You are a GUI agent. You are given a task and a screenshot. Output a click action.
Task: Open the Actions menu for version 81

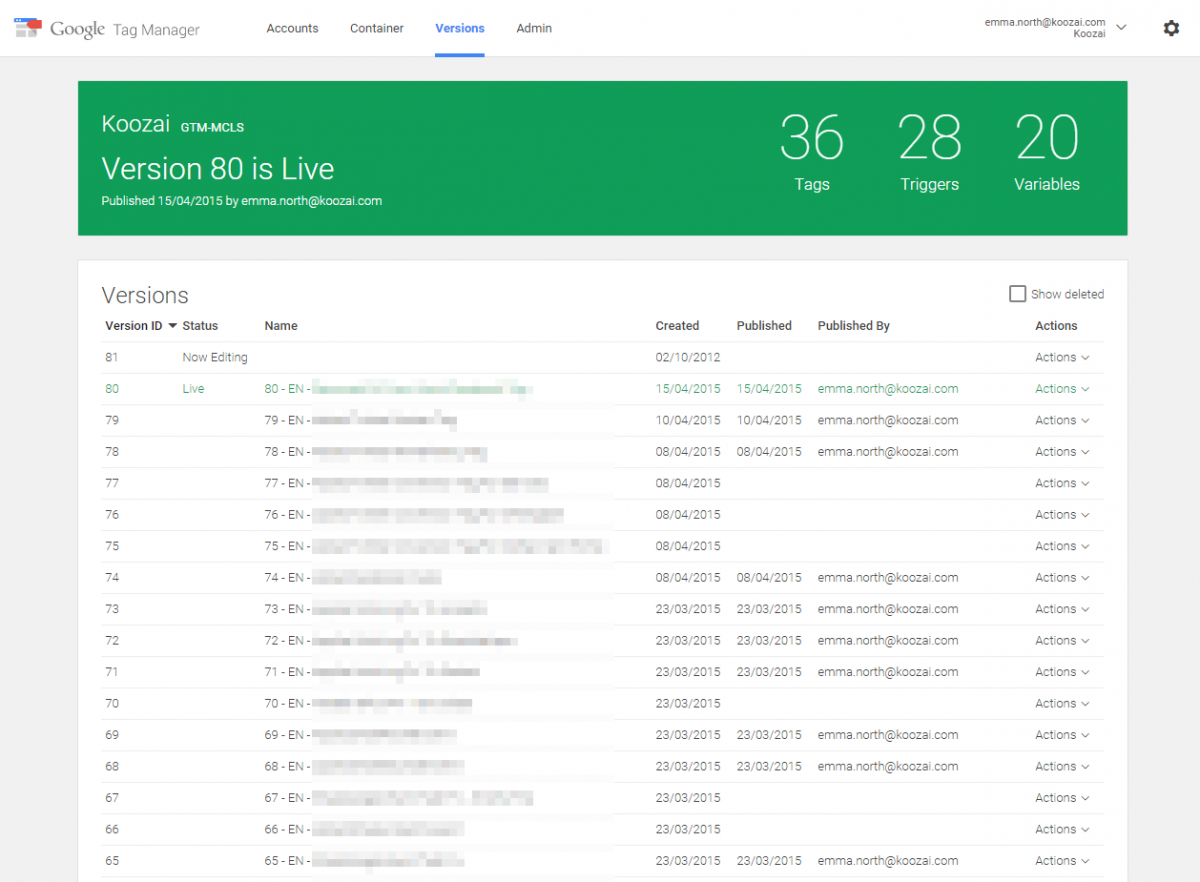coord(1063,357)
